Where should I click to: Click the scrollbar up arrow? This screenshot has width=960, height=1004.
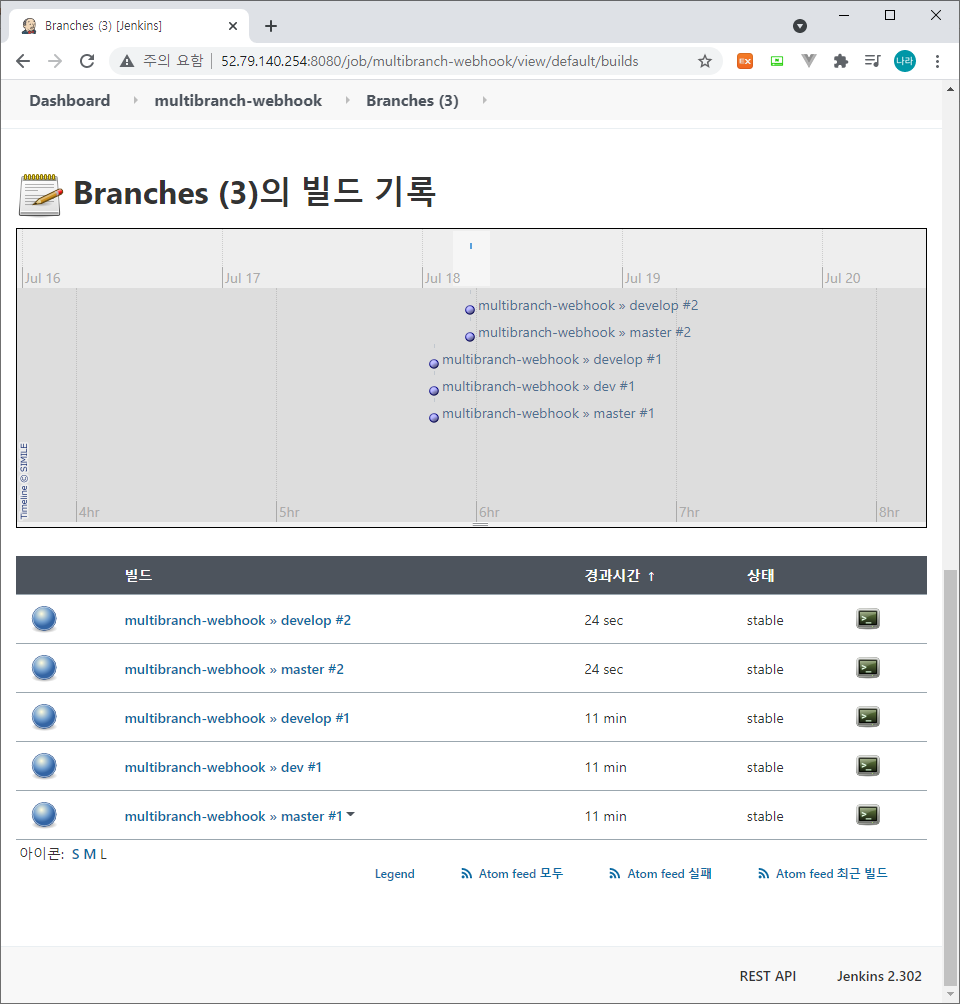click(950, 89)
